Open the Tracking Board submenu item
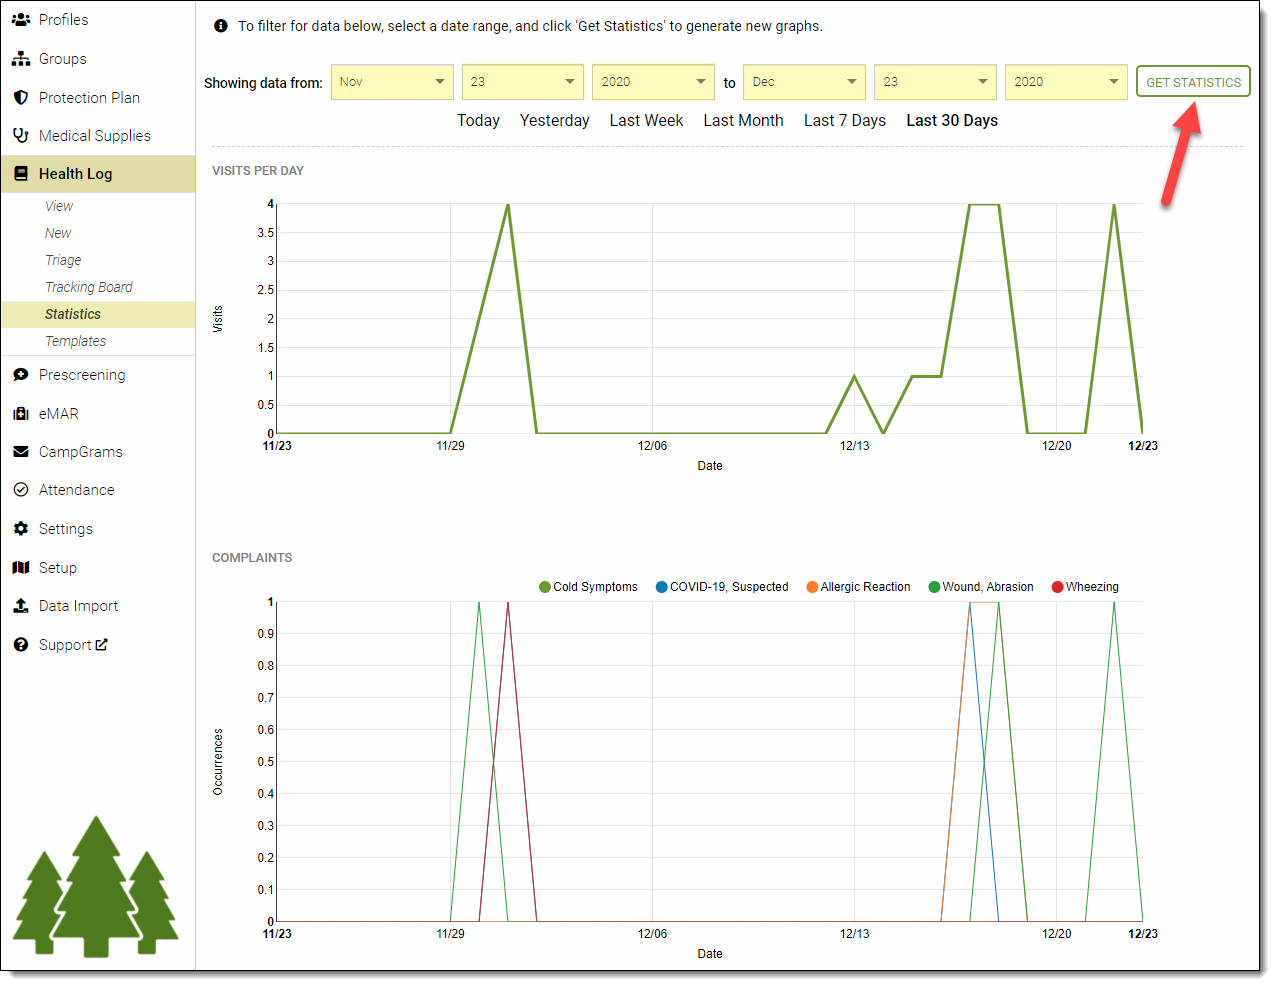The height and width of the screenshot is (986, 1275). pyautogui.click(x=88, y=287)
